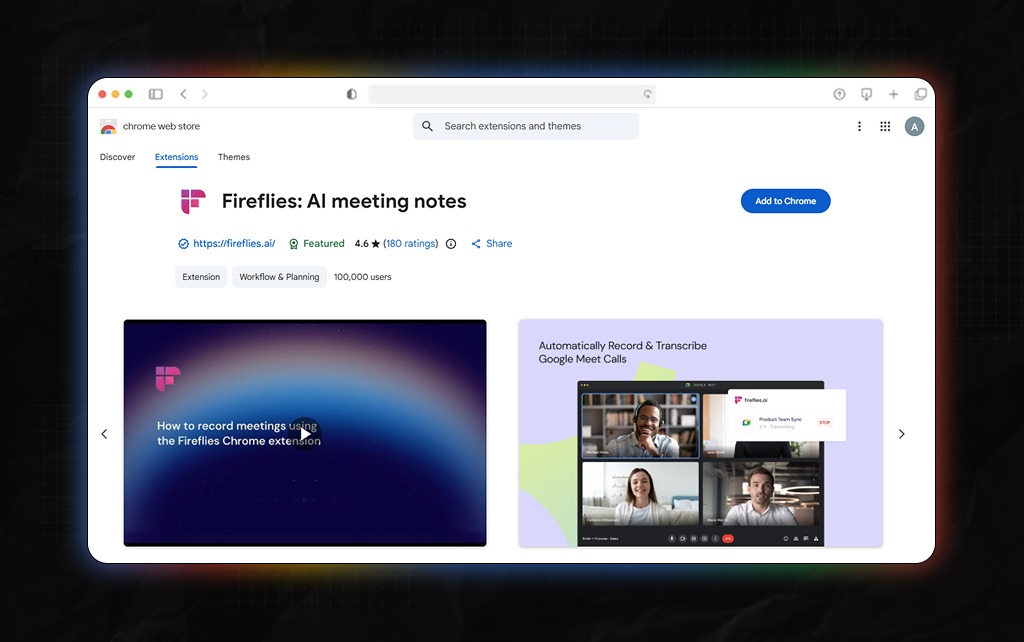
Task: Go back with the browser back arrow
Action: 184,94
